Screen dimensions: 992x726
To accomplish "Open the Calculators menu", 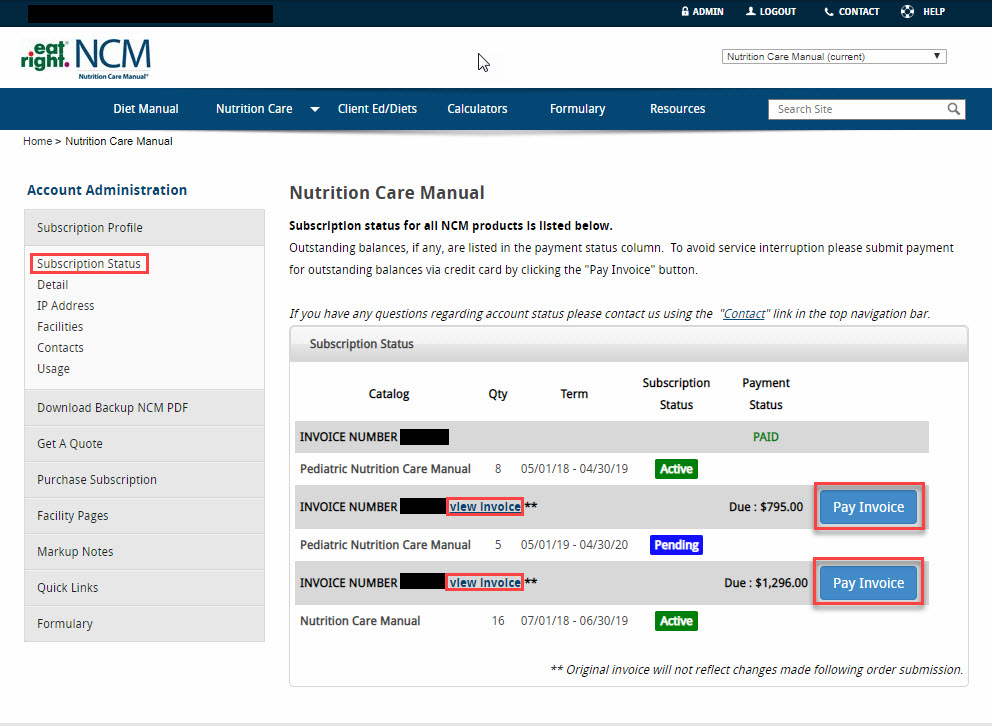I will (x=477, y=109).
